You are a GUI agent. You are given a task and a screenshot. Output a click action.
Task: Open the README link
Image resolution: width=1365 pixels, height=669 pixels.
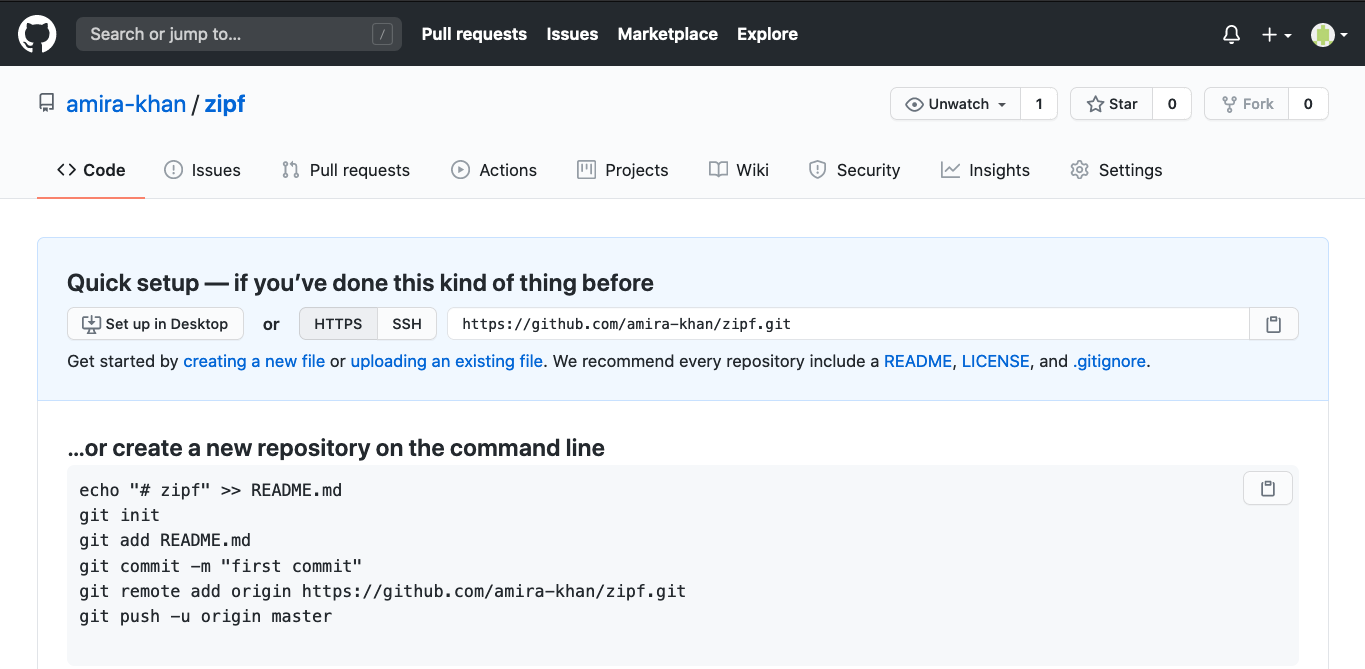tap(918, 361)
